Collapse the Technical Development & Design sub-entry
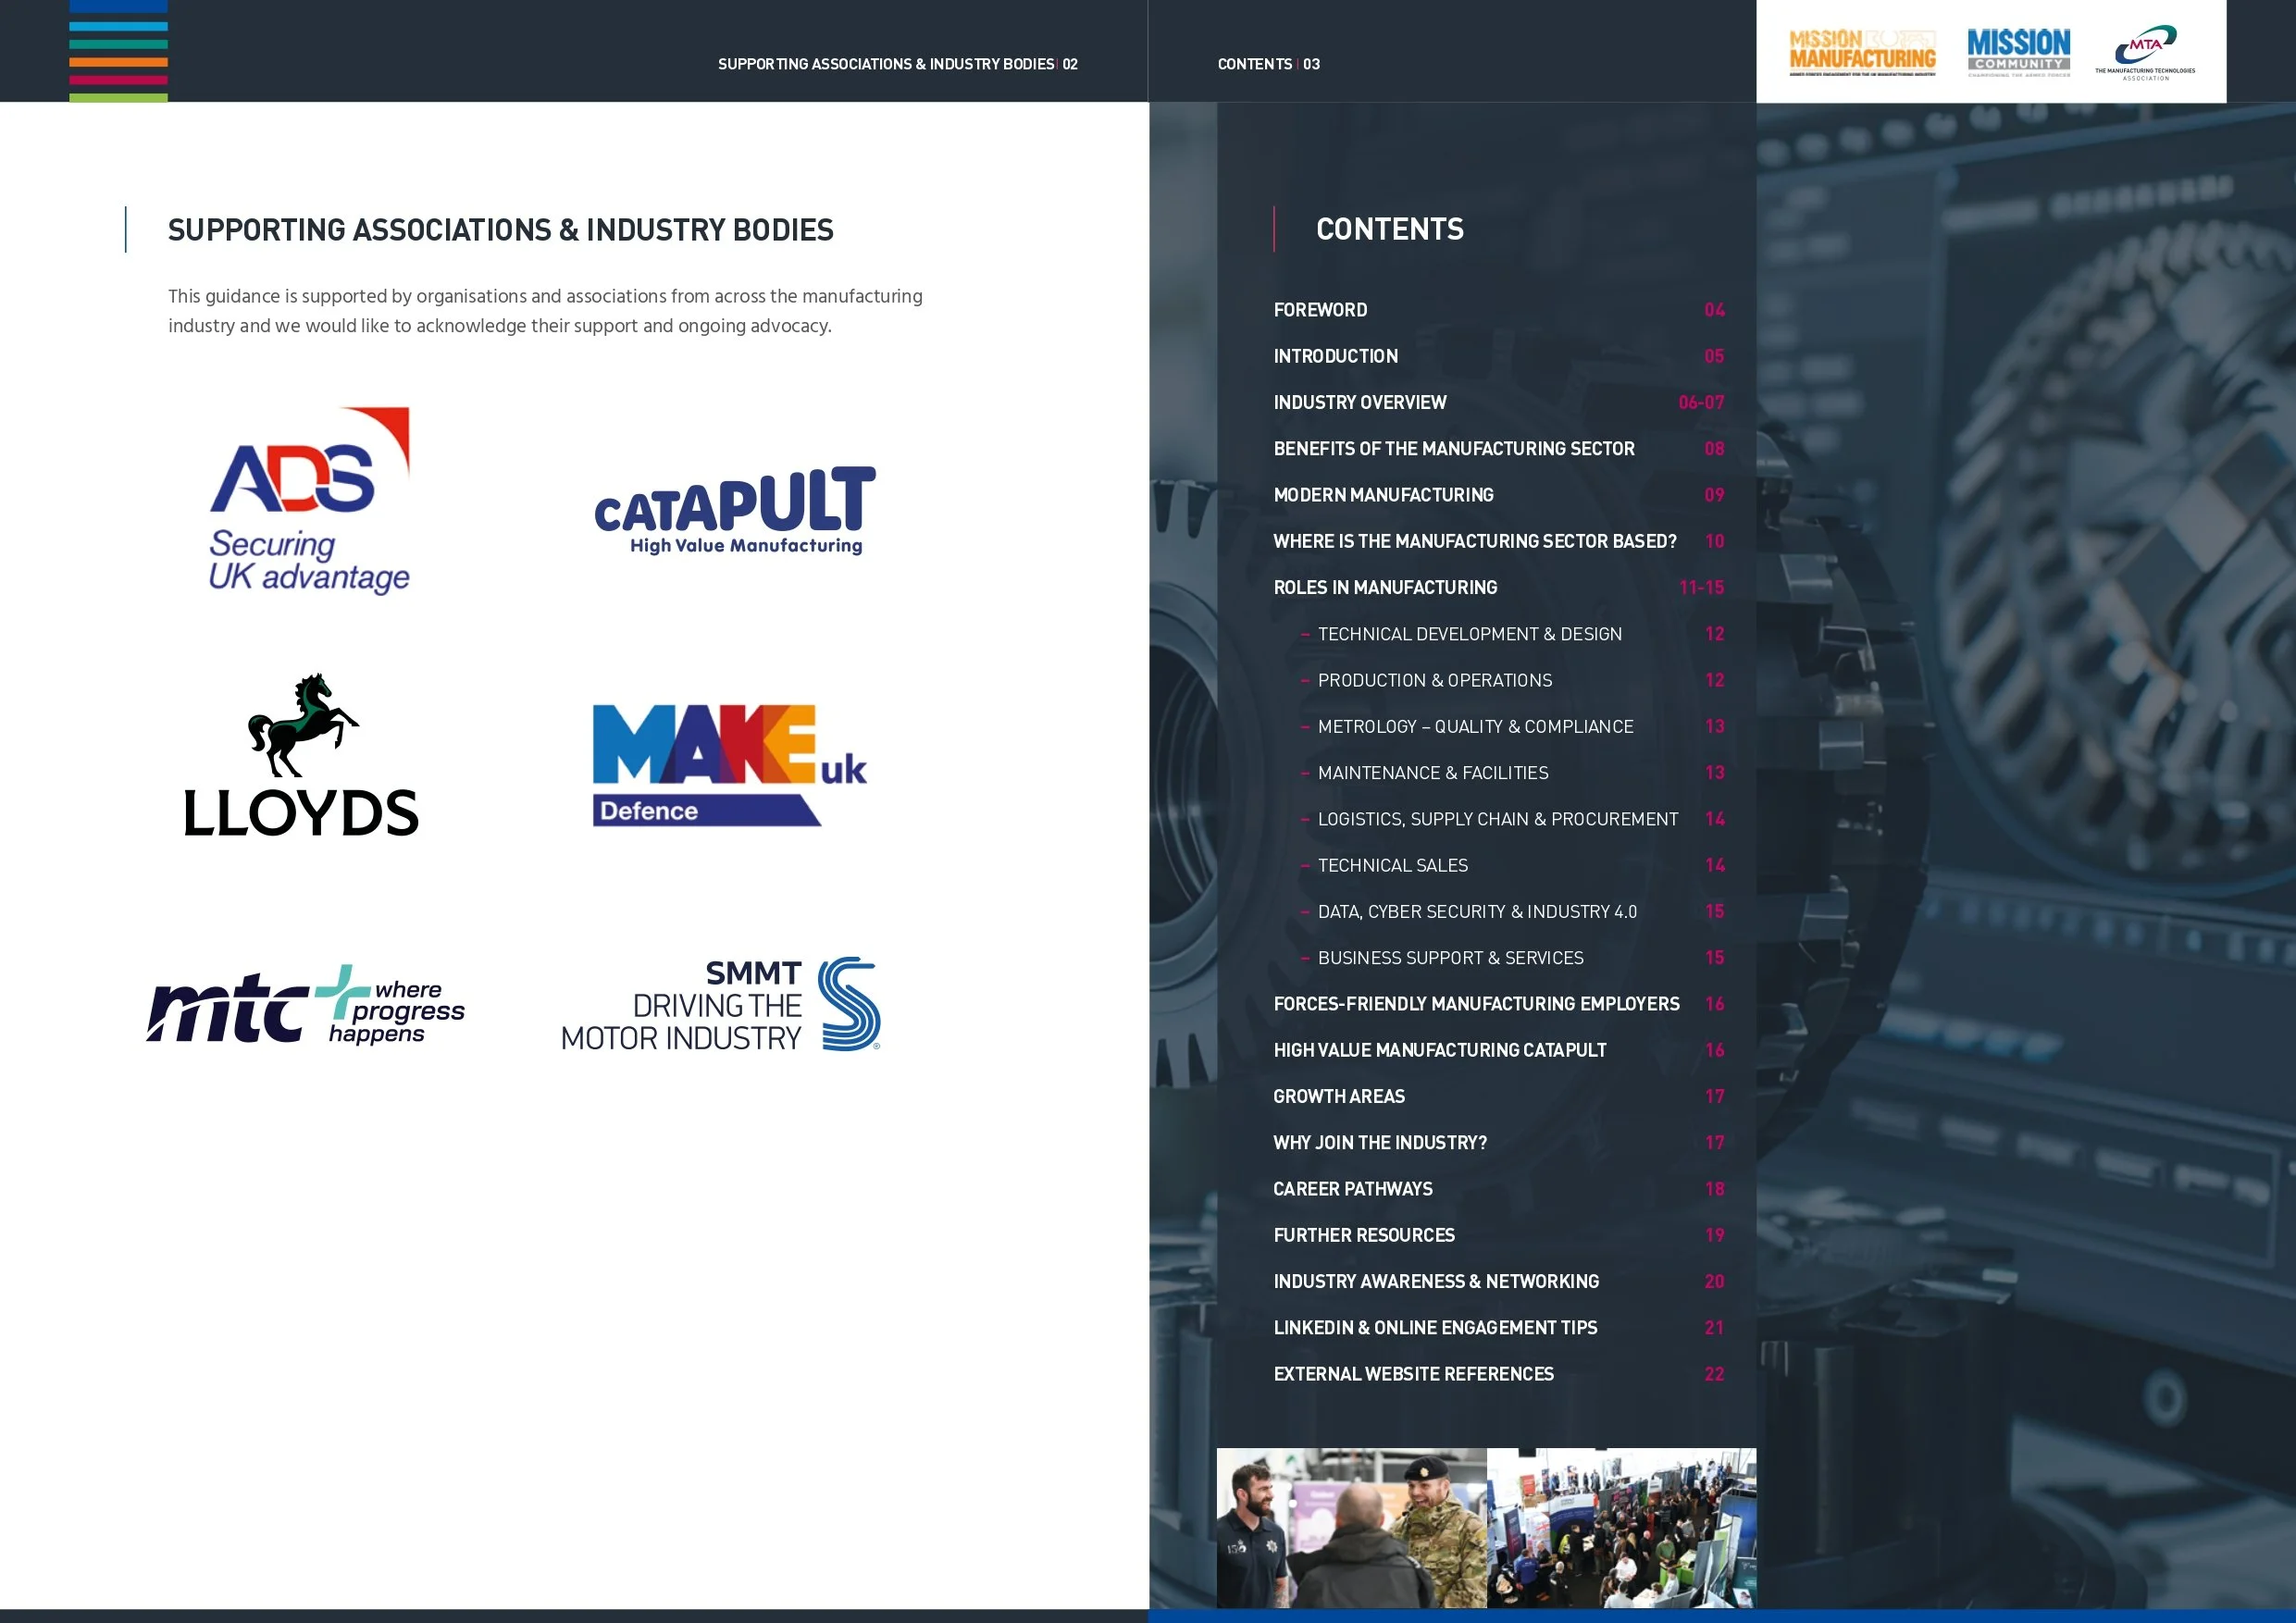Image resolution: width=2296 pixels, height=1623 pixels. pos(1470,633)
